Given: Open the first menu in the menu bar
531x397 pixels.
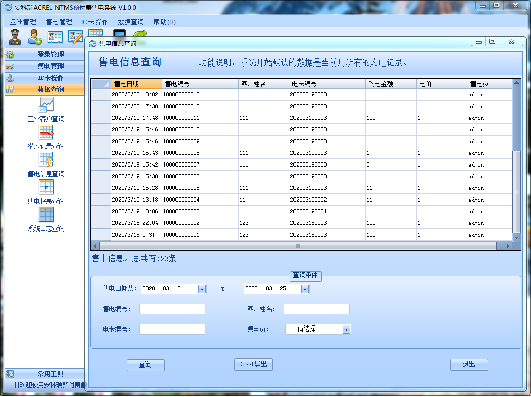Looking at the screenshot, I should [x=23, y=22].
